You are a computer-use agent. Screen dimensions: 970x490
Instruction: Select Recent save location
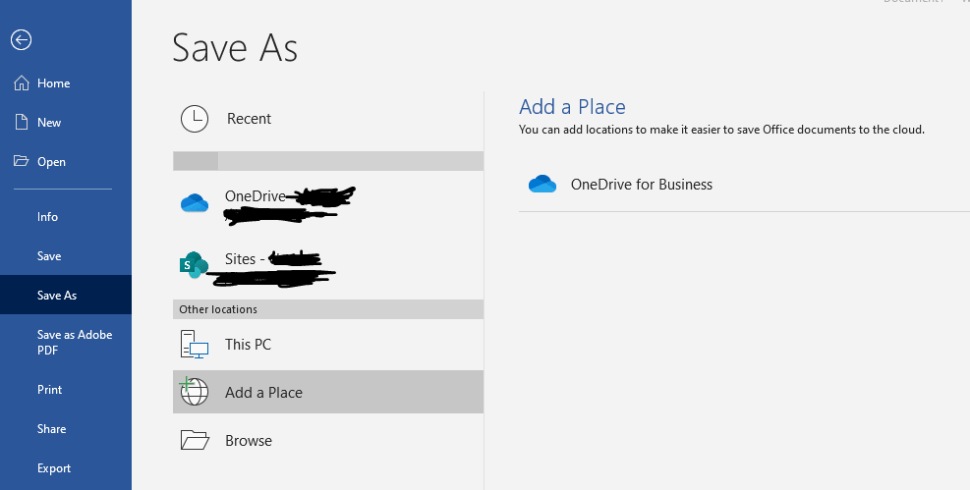click(x=328, y=118)
